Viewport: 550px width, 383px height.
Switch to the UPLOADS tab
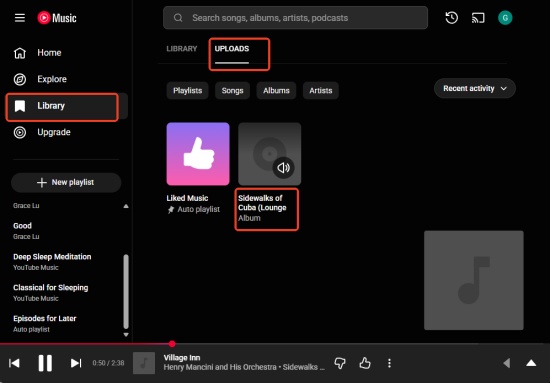click(232, 49)
